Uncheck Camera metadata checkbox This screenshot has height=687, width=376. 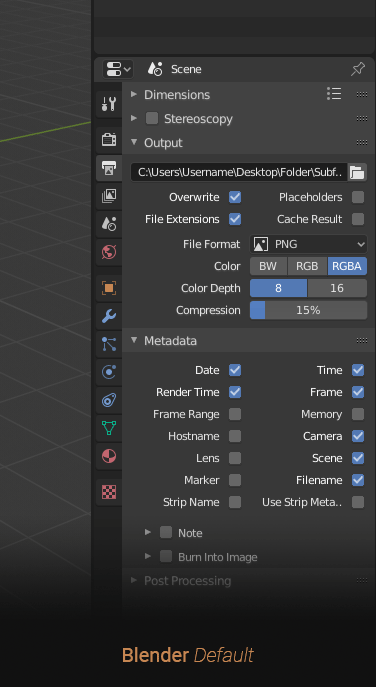tap(358, 436)
